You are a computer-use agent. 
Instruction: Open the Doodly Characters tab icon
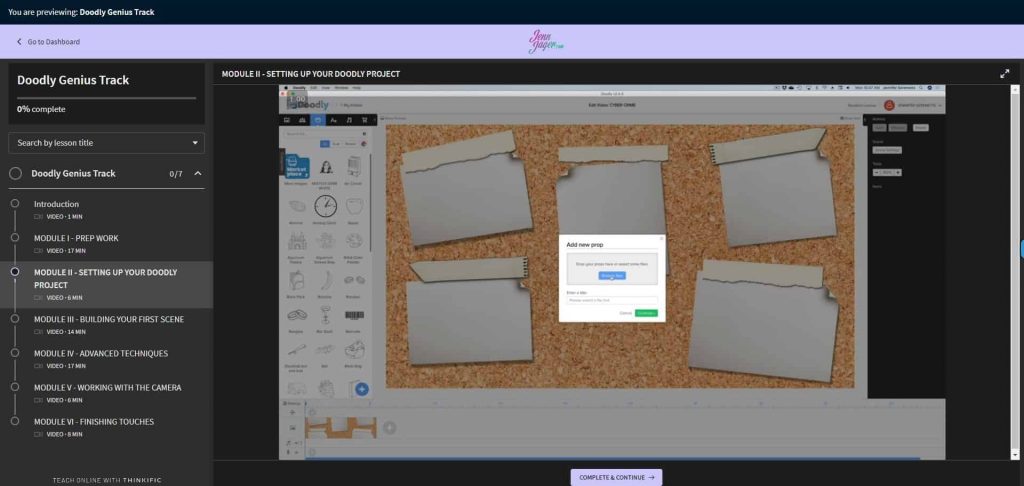(302, 120)
